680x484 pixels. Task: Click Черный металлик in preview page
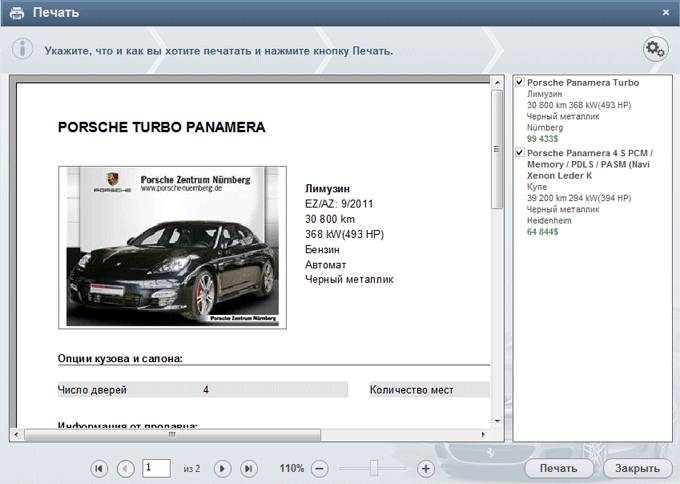point(349,279)
